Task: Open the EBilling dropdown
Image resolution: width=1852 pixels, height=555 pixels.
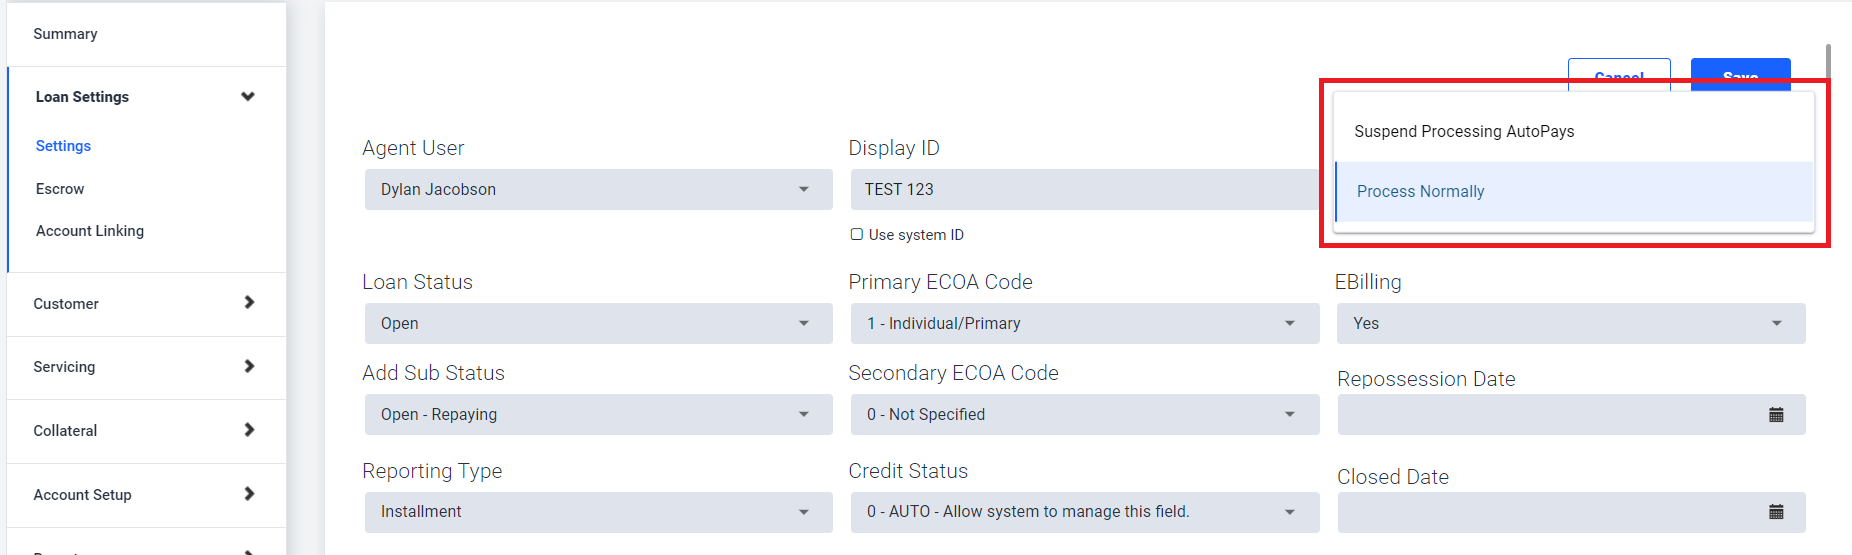Action: (x=1571, y=323)
